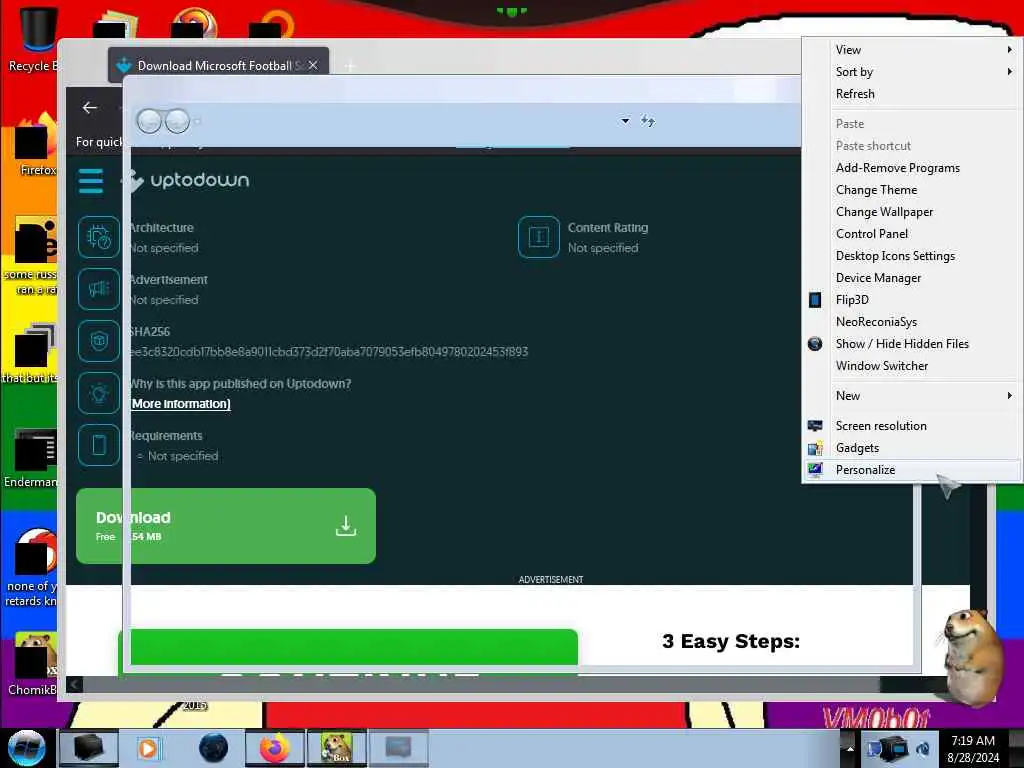Click the ChomikBox taskbar button

[x=337, y=748]
